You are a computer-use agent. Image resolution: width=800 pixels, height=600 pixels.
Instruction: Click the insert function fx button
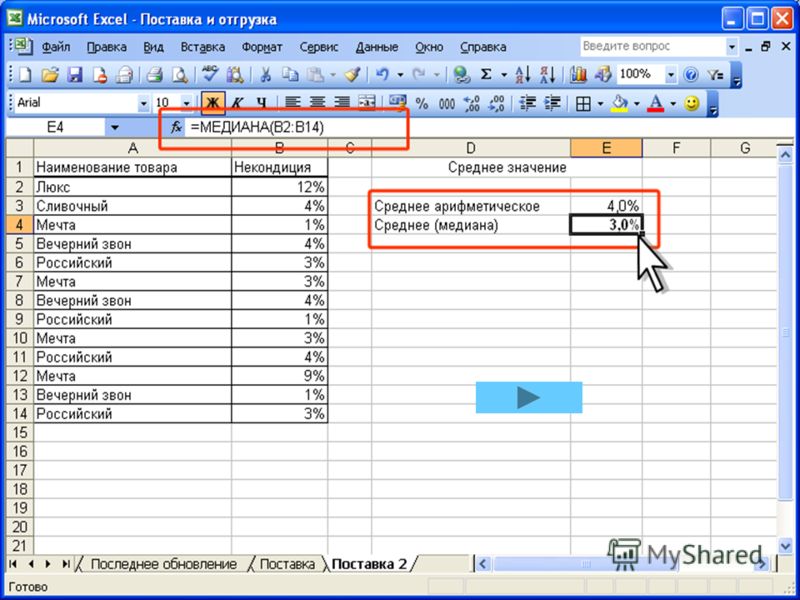[x=176, y=127]
